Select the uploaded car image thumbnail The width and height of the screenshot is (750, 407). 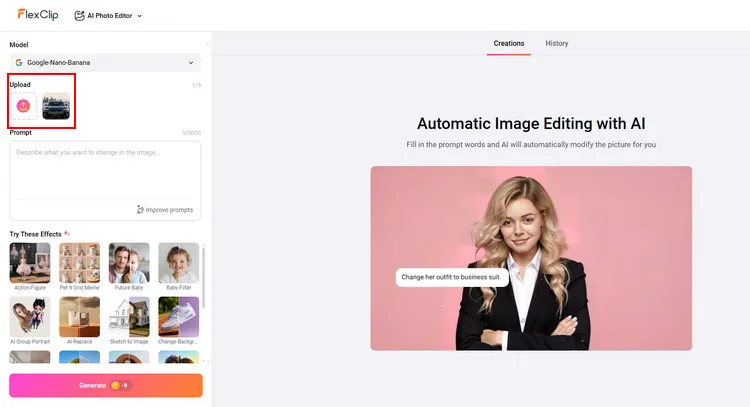click(56, 106)
